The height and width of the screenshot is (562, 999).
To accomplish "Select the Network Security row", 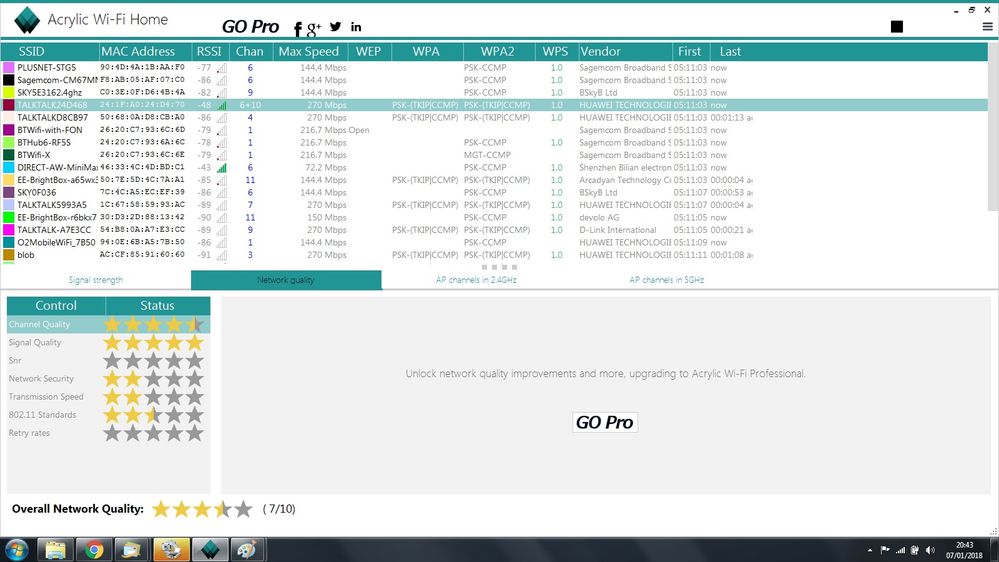I will 108,378.
